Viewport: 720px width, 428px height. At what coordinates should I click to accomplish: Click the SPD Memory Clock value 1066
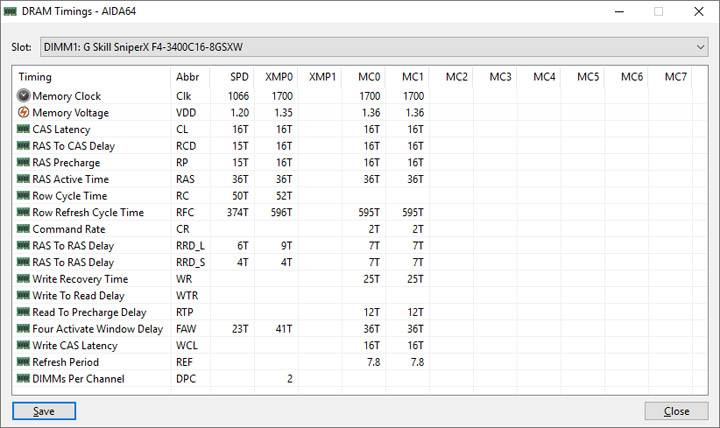[x=238, y=96]
